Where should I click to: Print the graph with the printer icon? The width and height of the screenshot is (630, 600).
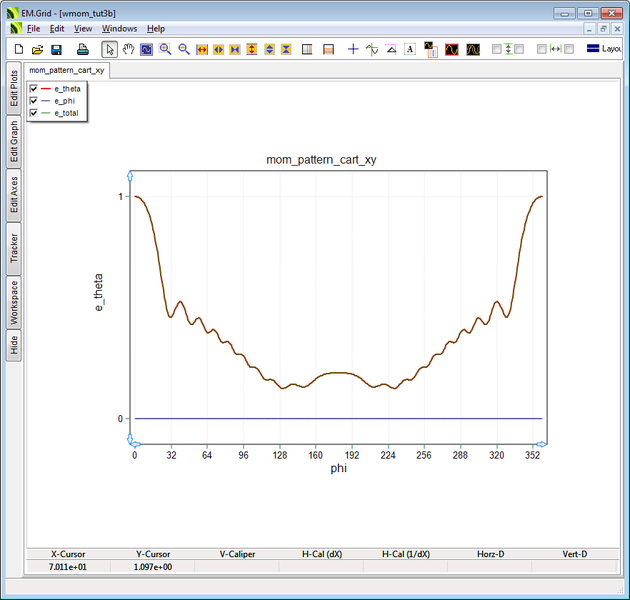pos(82,49)
